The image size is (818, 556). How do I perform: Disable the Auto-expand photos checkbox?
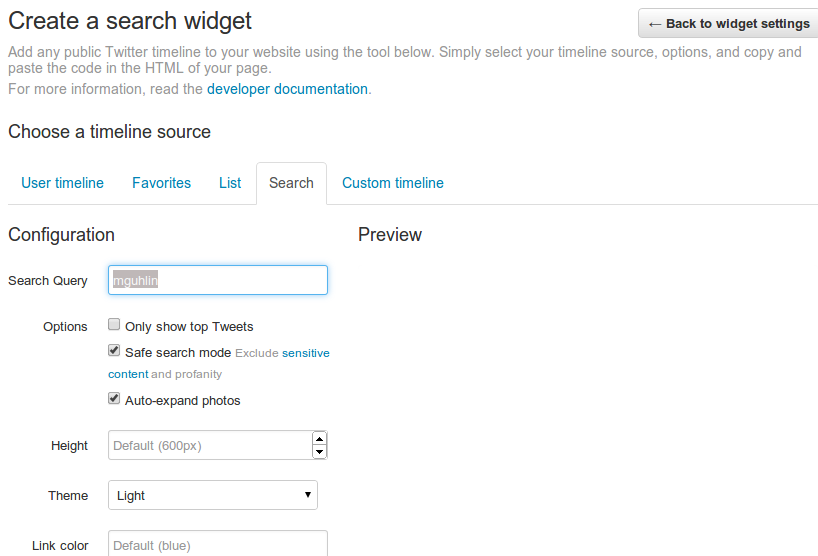[x=115, y=399]
